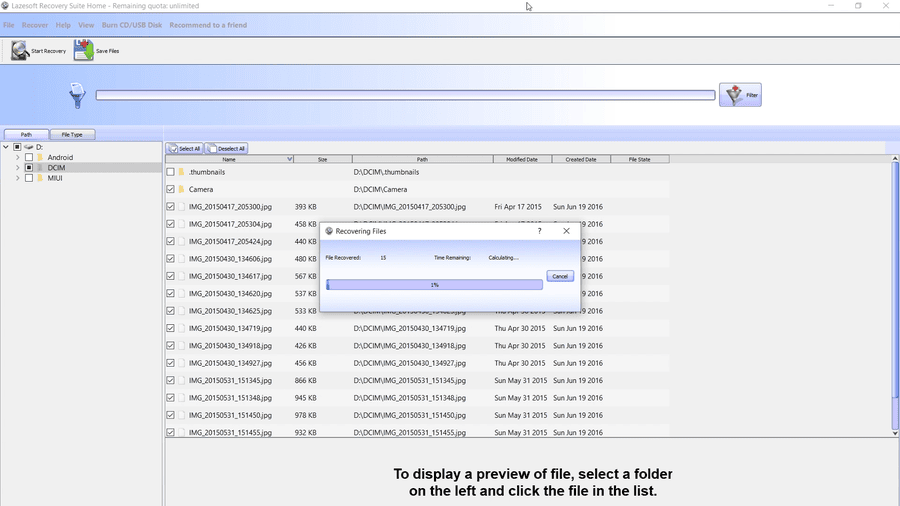Click the Name column sort arrow
Image resolution: width=900 pixels, height=506 pixels.
(289, 159)
